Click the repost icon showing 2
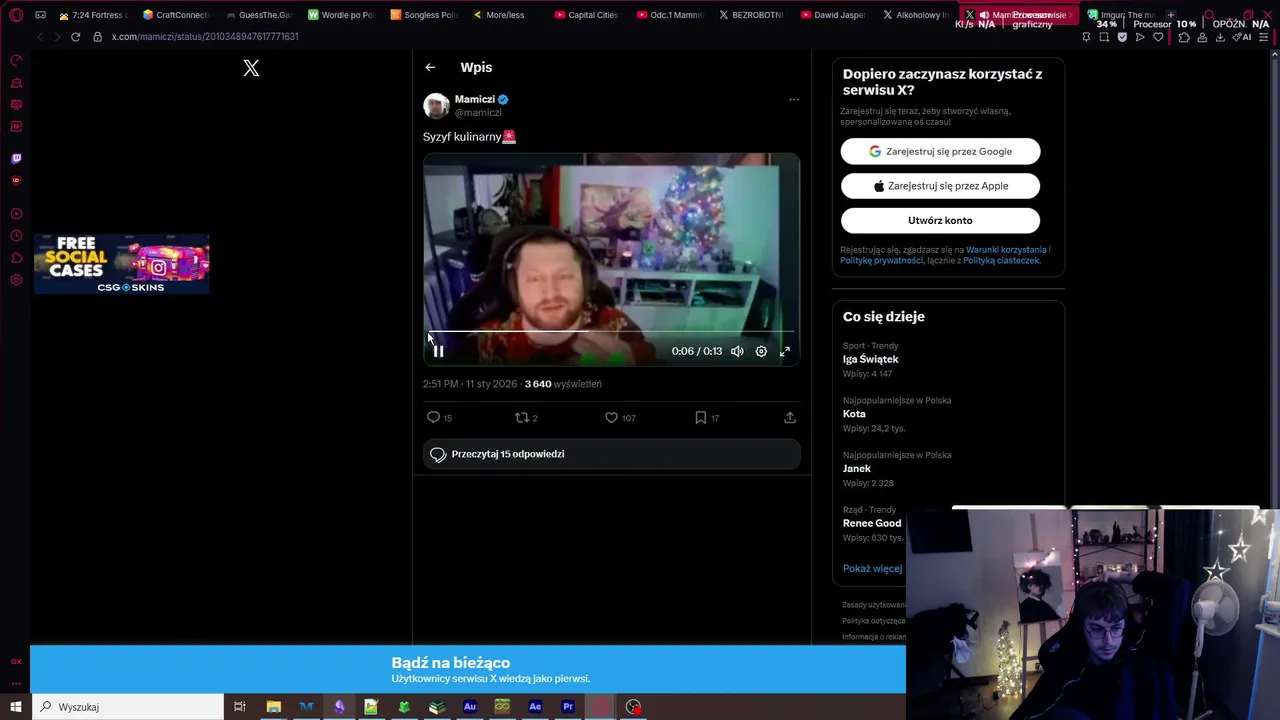This screenshot has height=720, width=1280. (521, 417)
